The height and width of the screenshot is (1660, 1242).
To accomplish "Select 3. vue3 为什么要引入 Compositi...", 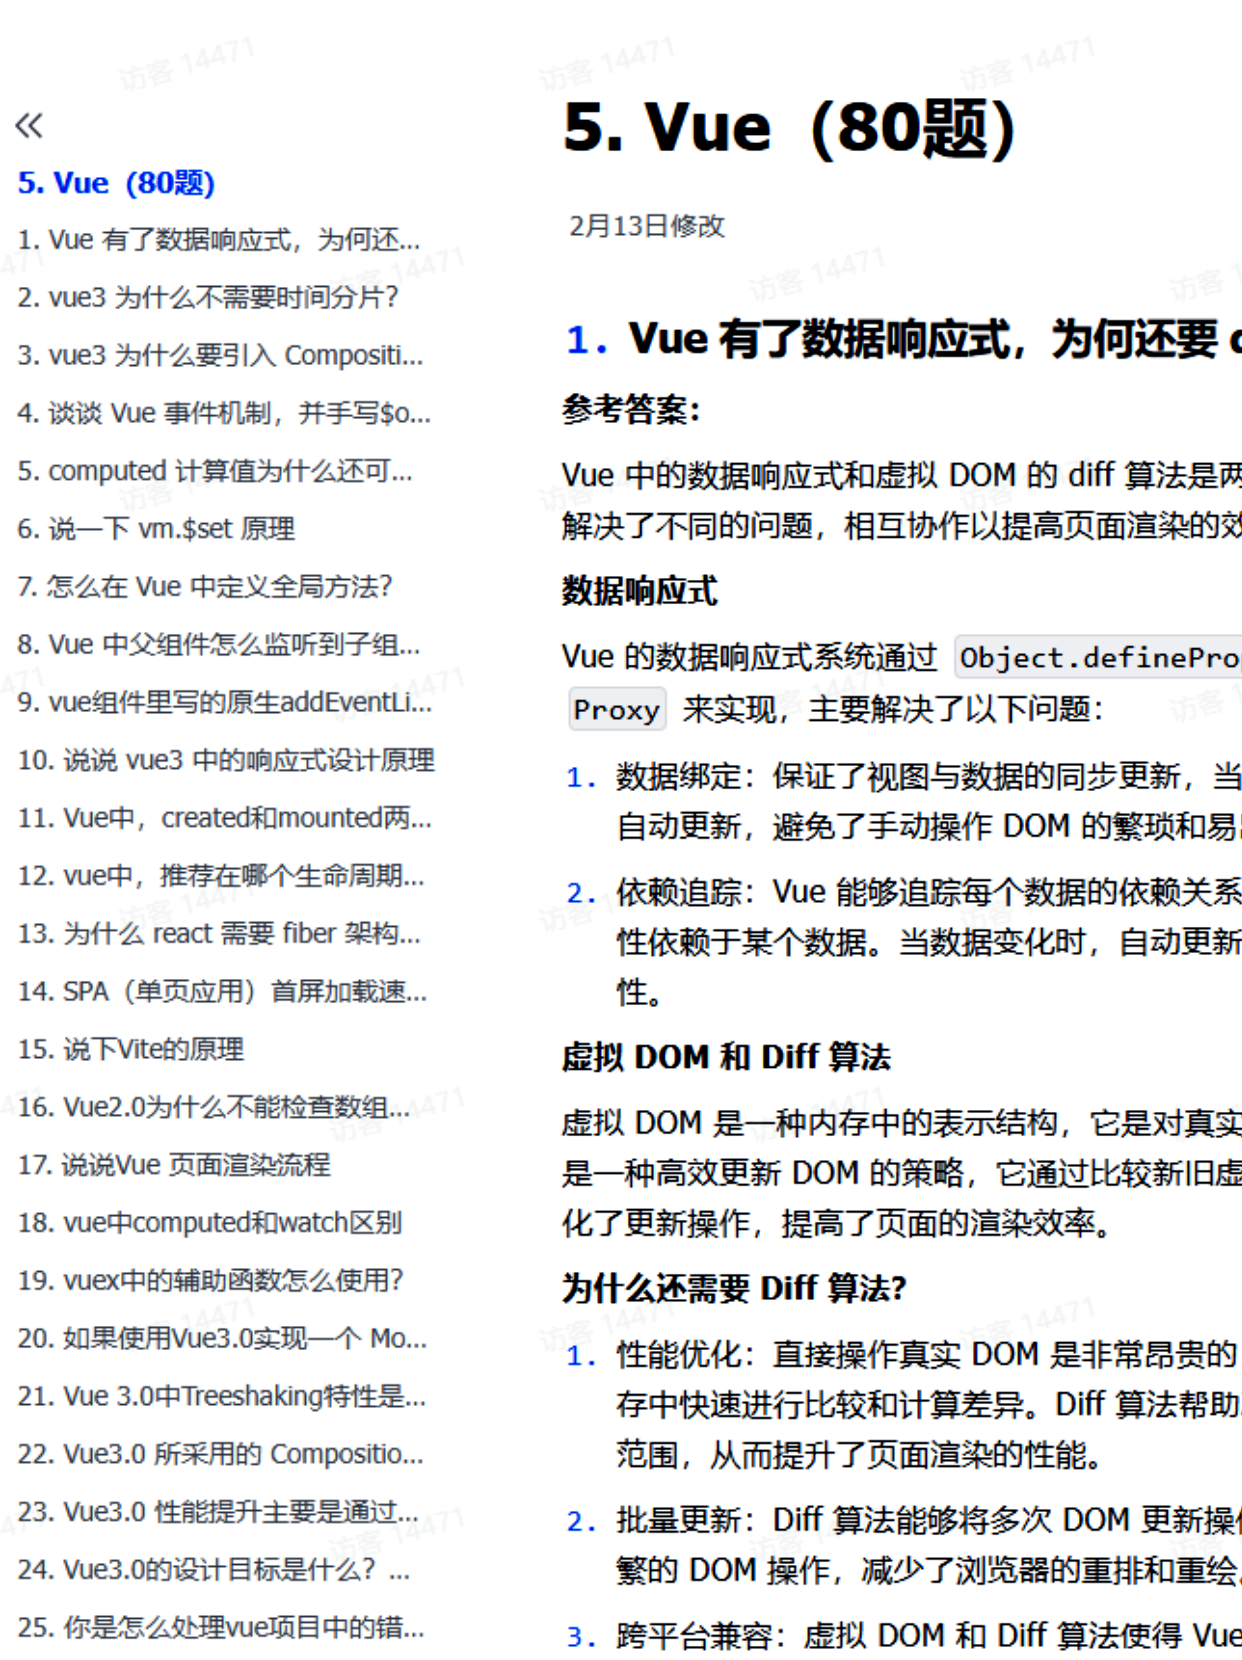I will 220,355.
